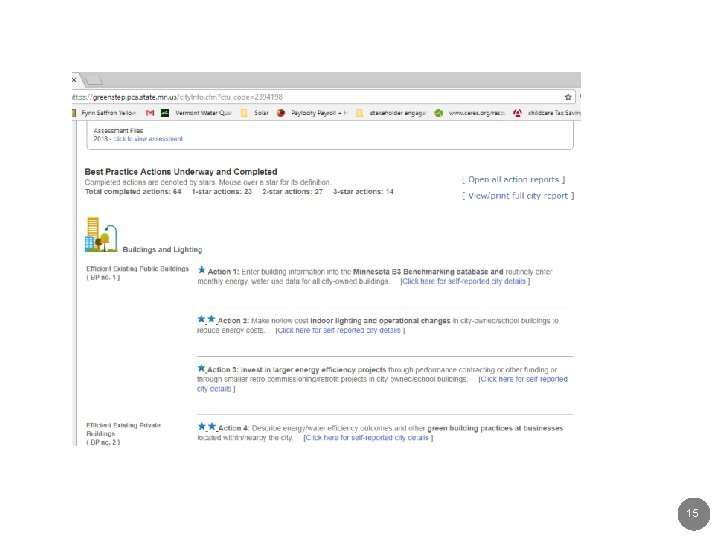The image size is (720, 540).
Task: Open Action 1 self-reported city details link
Action: [465, 281]
